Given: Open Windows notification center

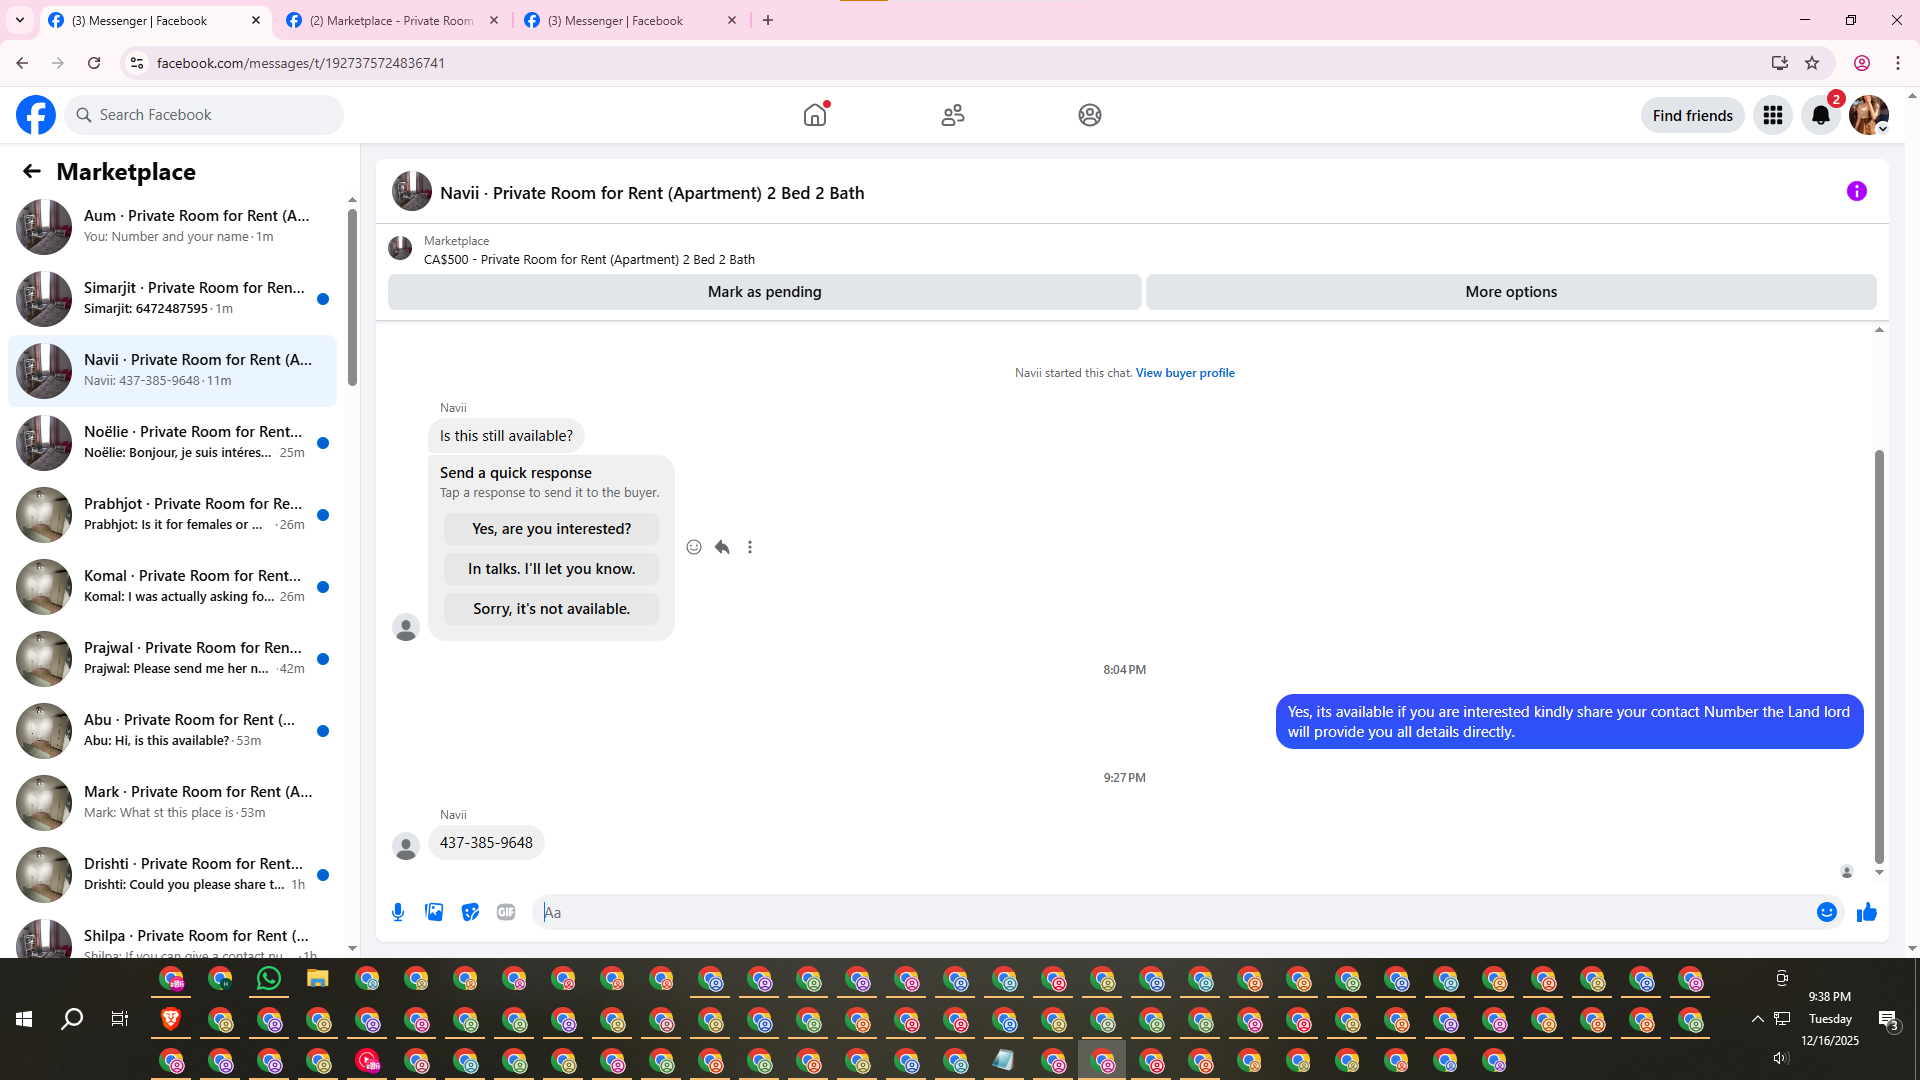Looking at the screenshot, I should click(1888, 1019).
